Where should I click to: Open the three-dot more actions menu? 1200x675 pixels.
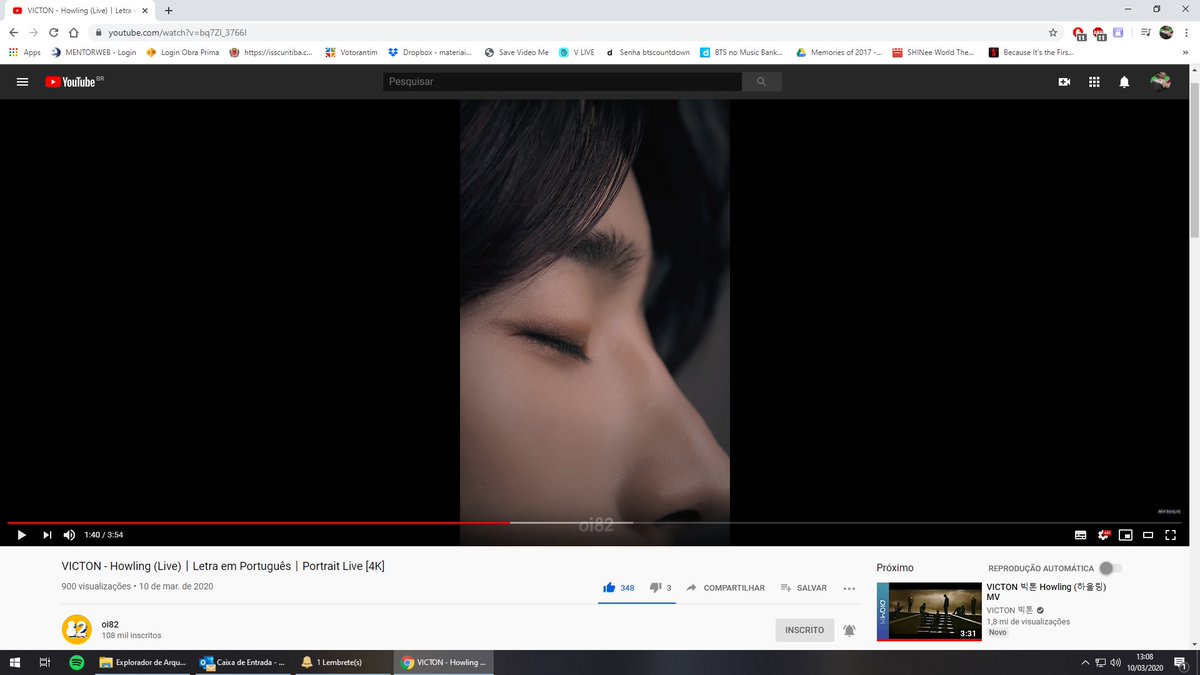pyautogui.click(x=849, y=588)
